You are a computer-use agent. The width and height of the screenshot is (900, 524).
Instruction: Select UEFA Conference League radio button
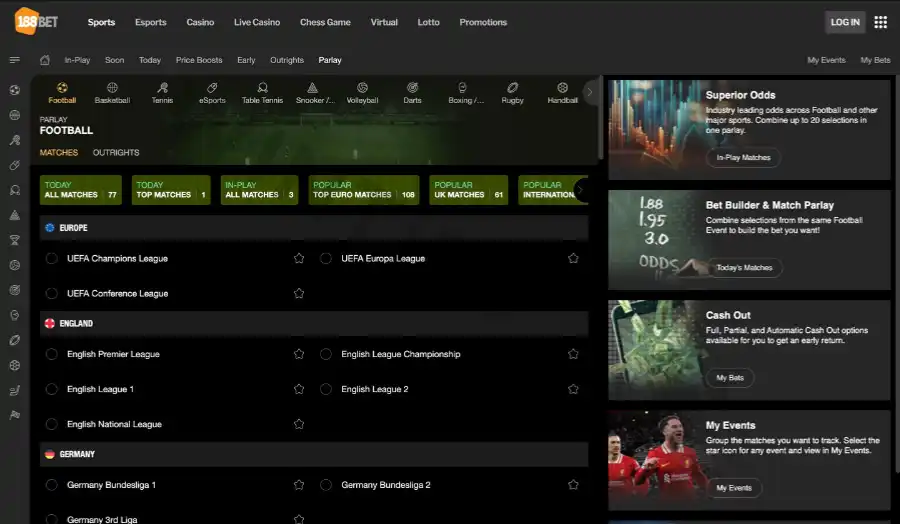pos(52,293)
